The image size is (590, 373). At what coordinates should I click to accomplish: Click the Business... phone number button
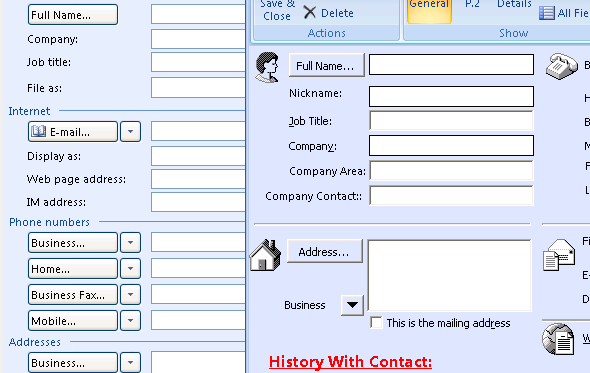pos(73,242)
